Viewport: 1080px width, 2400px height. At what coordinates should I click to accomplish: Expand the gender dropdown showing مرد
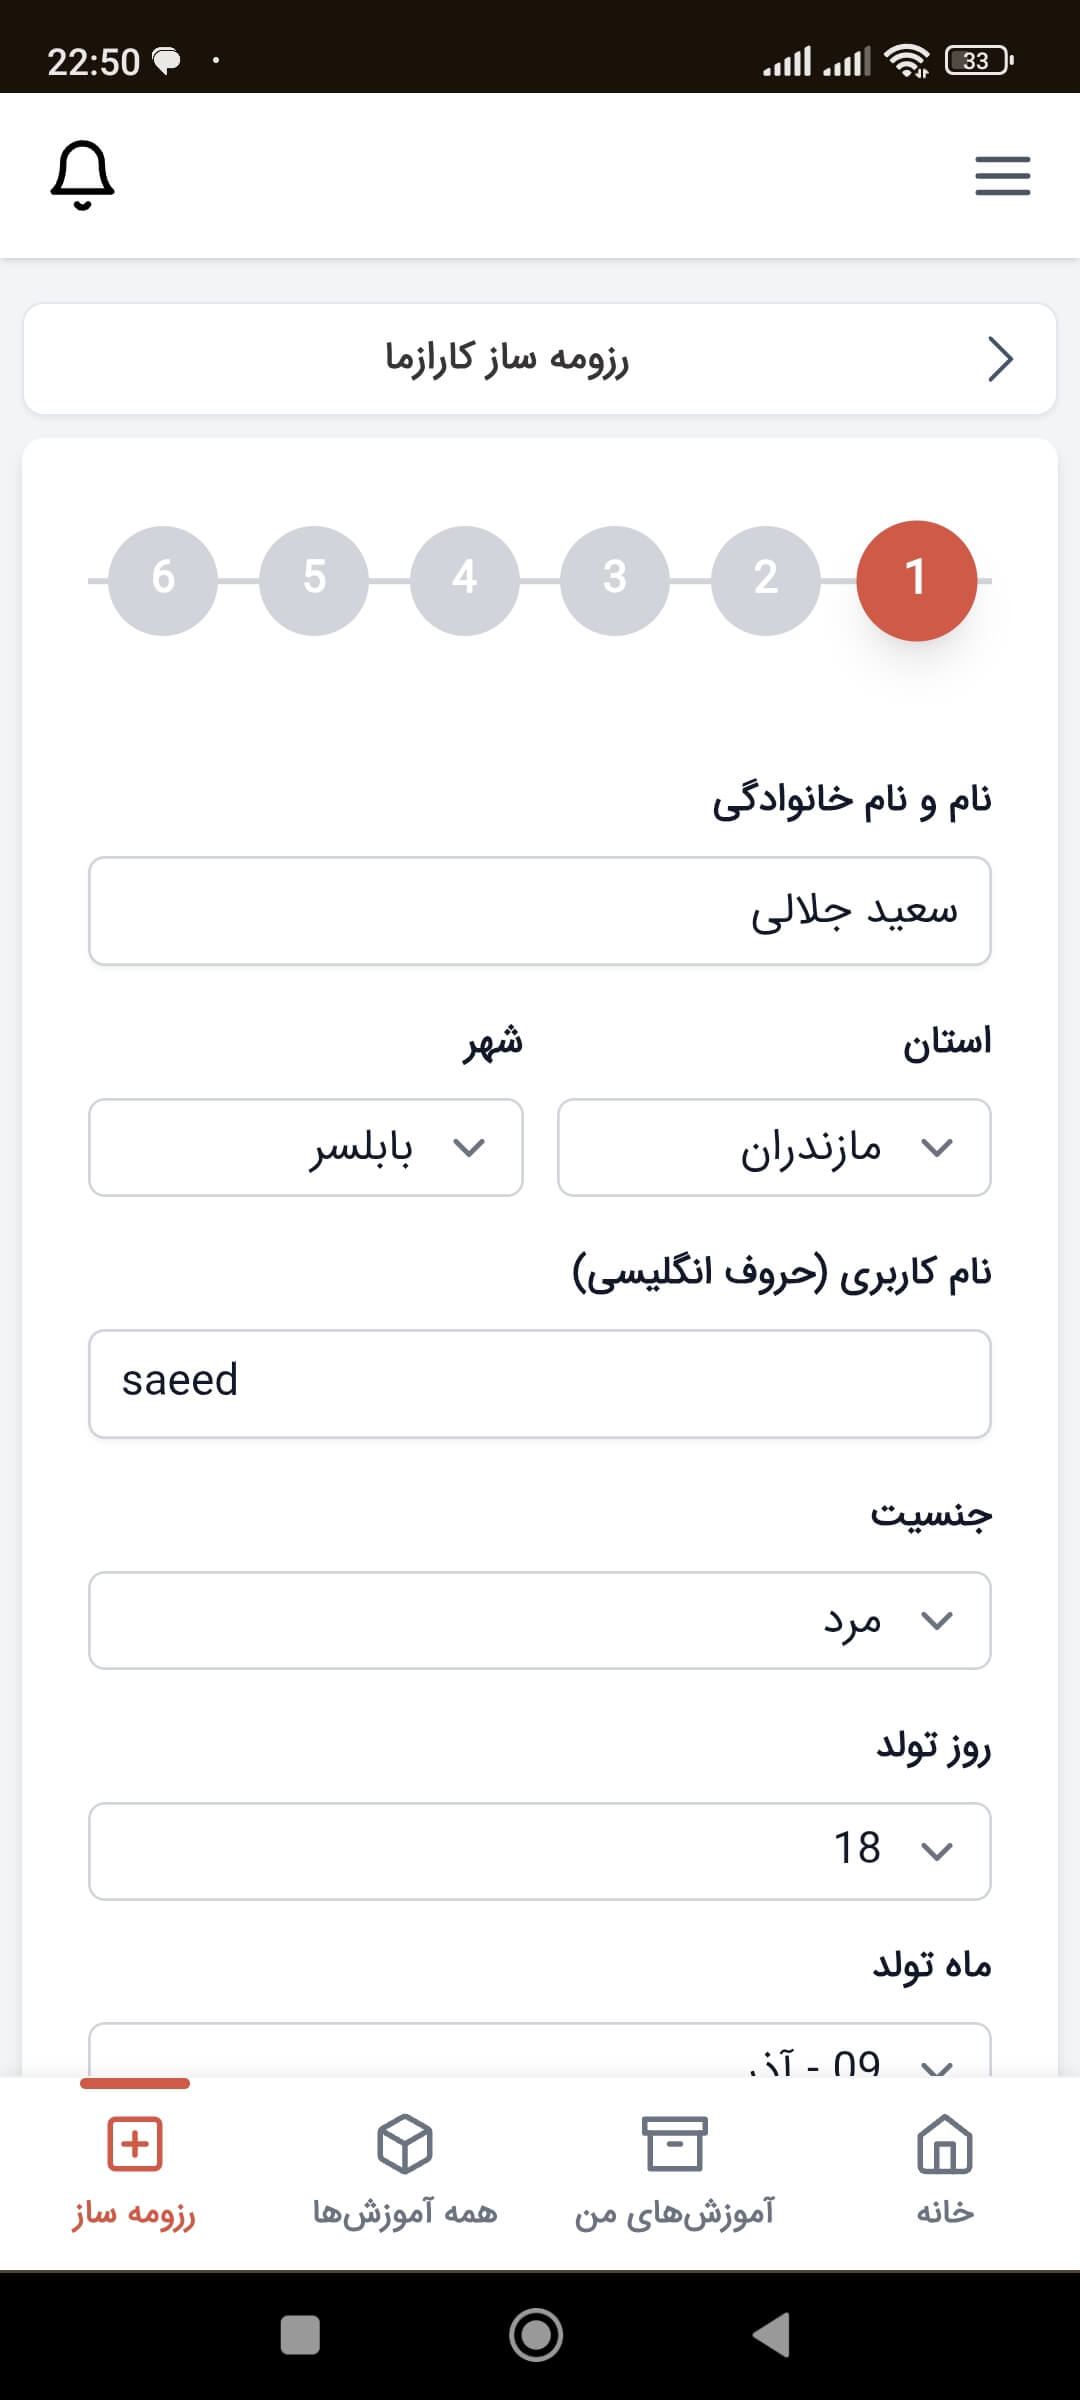(539, 1620)
